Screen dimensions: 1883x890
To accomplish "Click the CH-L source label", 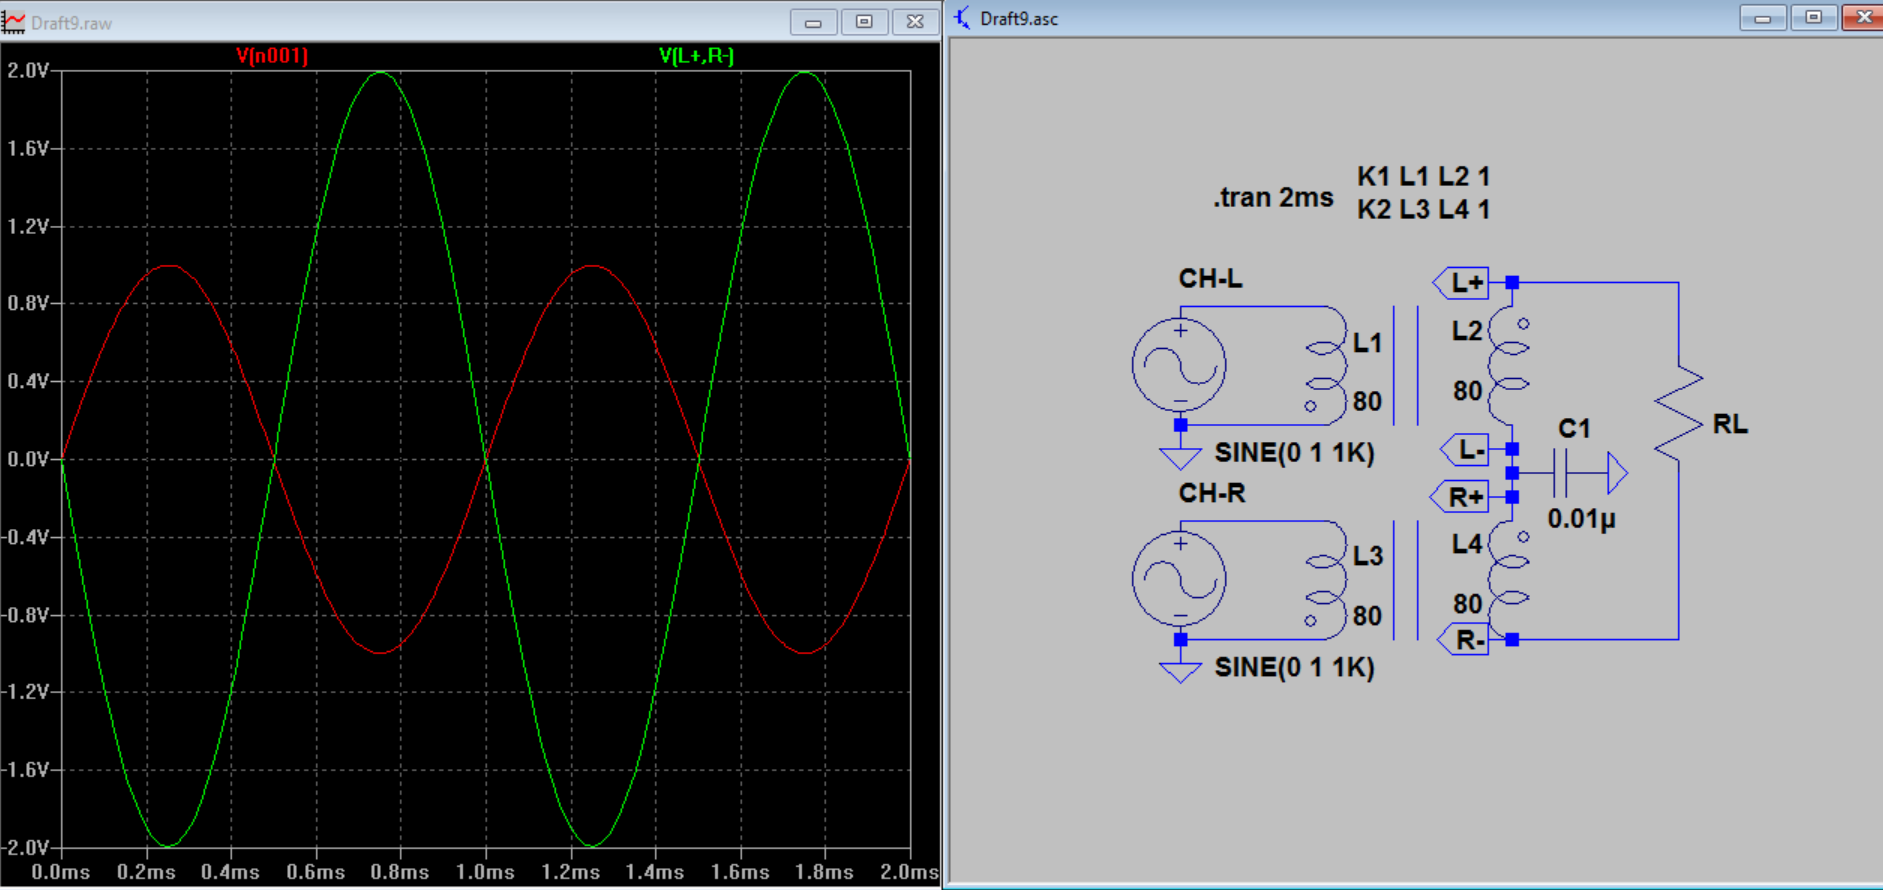I will (1210, 278).
